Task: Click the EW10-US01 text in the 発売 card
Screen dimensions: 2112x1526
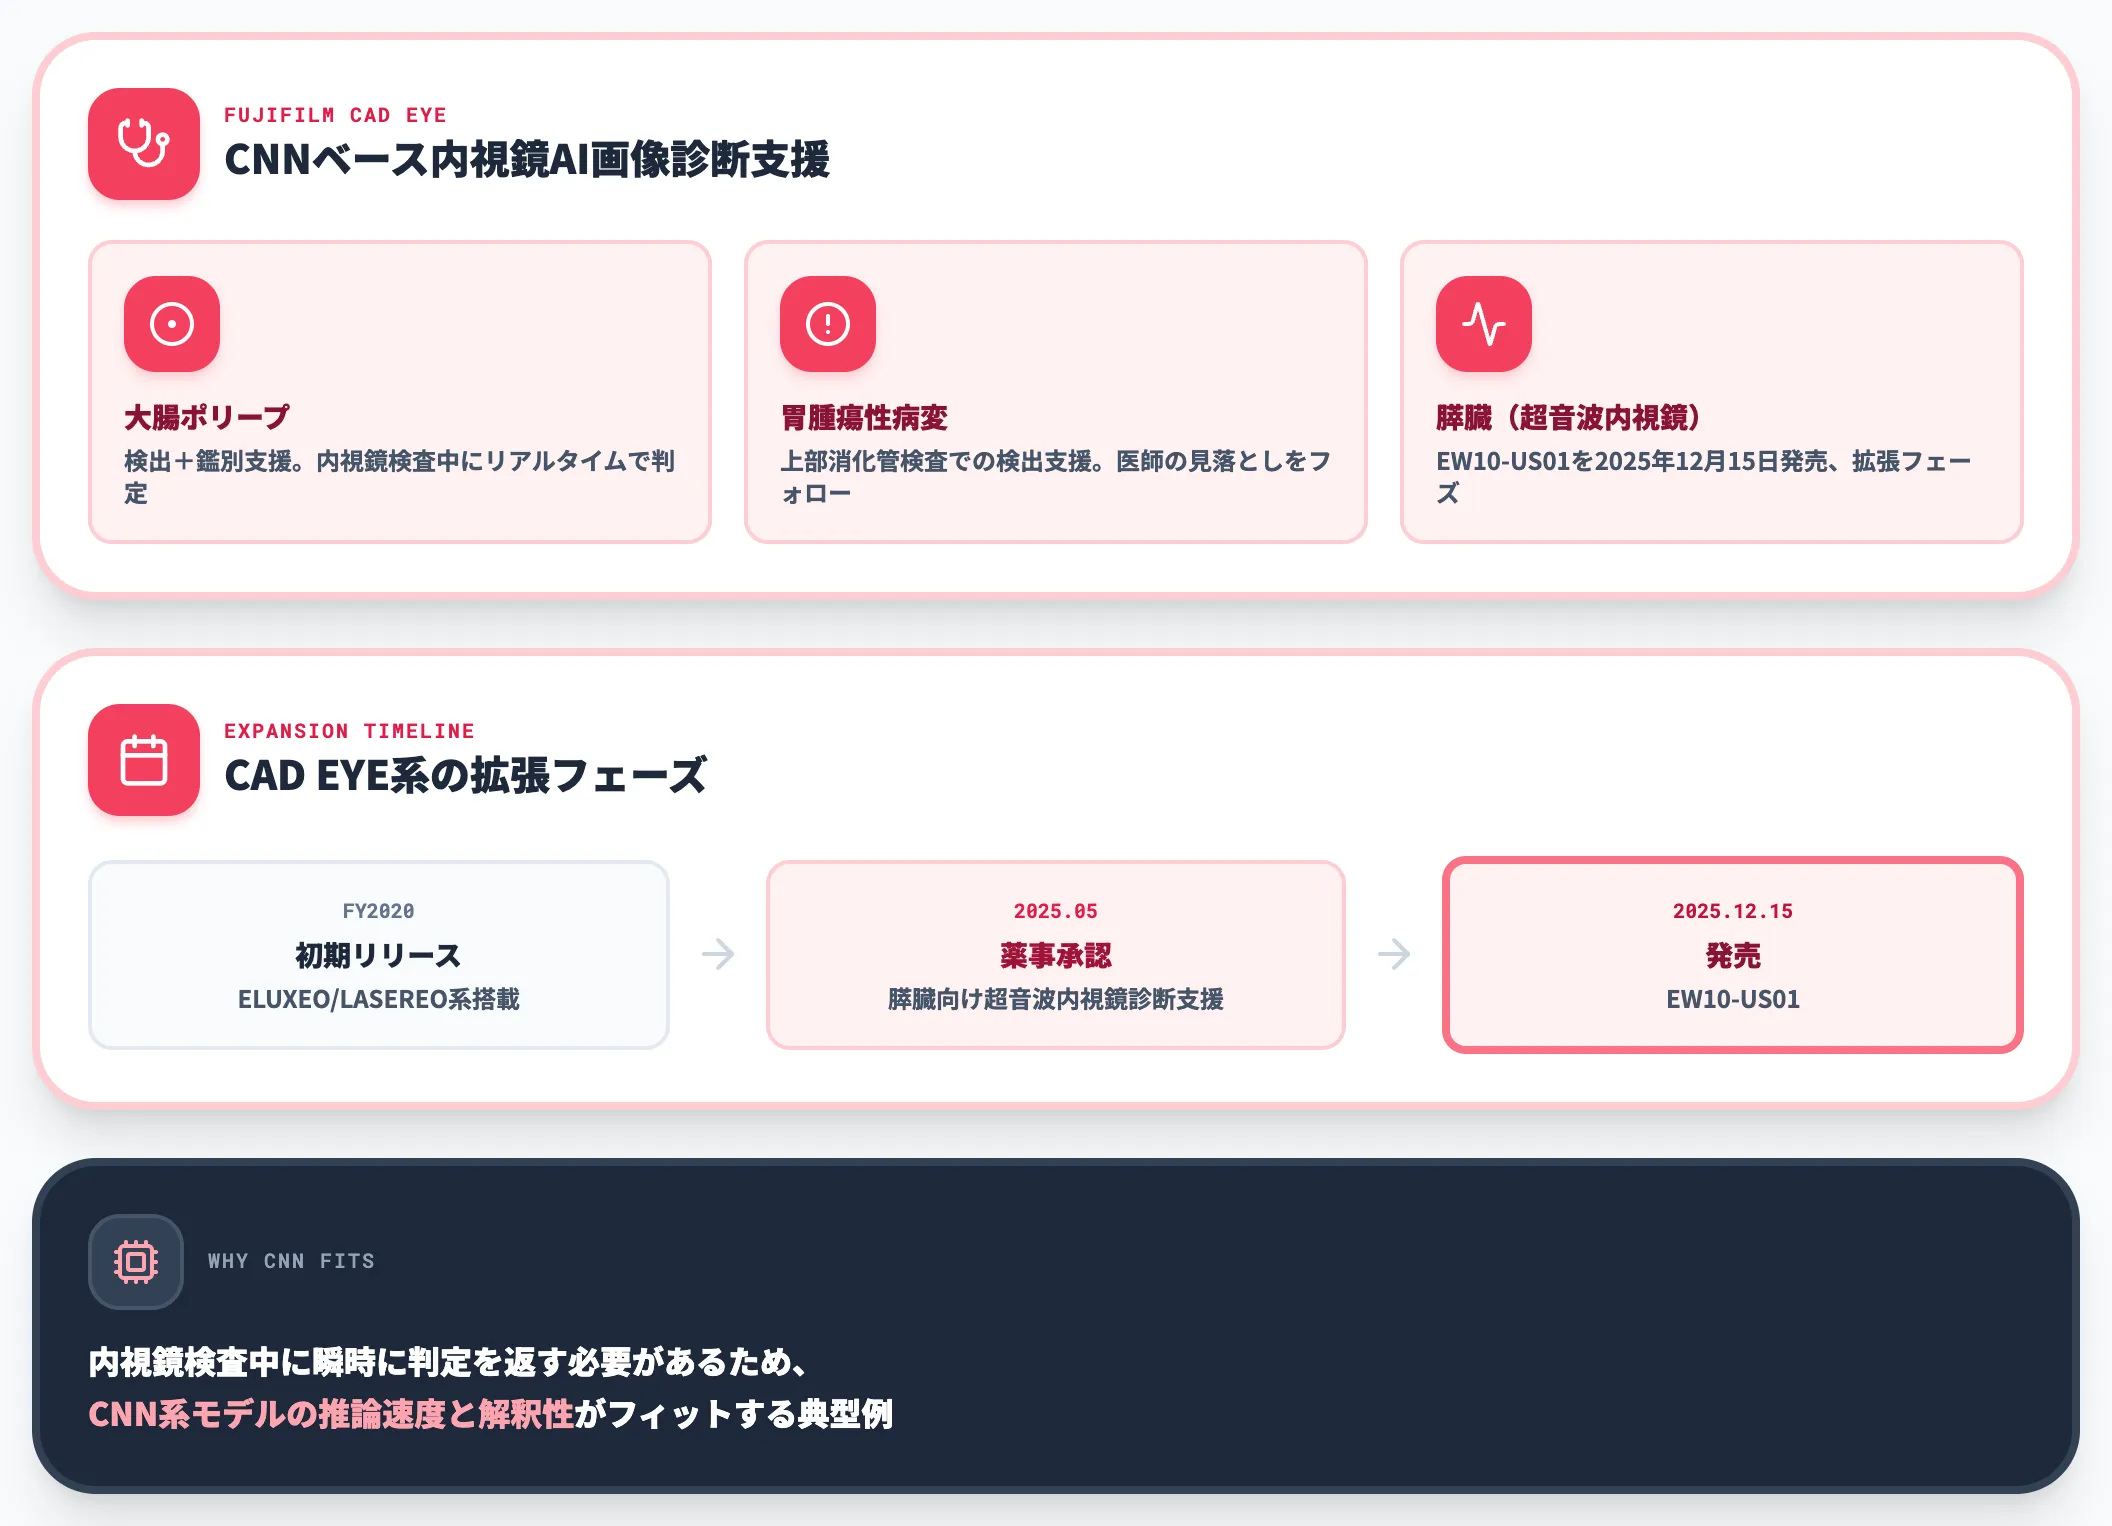Action: point(1733,999)
